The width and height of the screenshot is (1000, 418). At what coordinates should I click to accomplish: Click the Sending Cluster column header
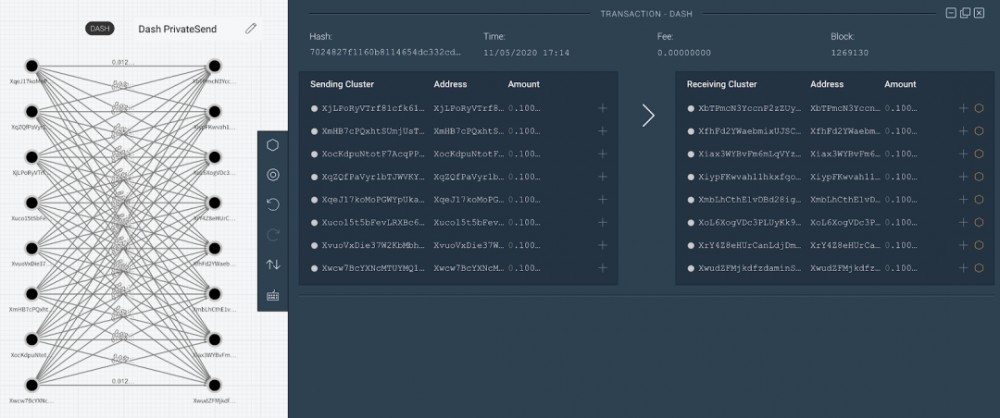coord(342,84)
